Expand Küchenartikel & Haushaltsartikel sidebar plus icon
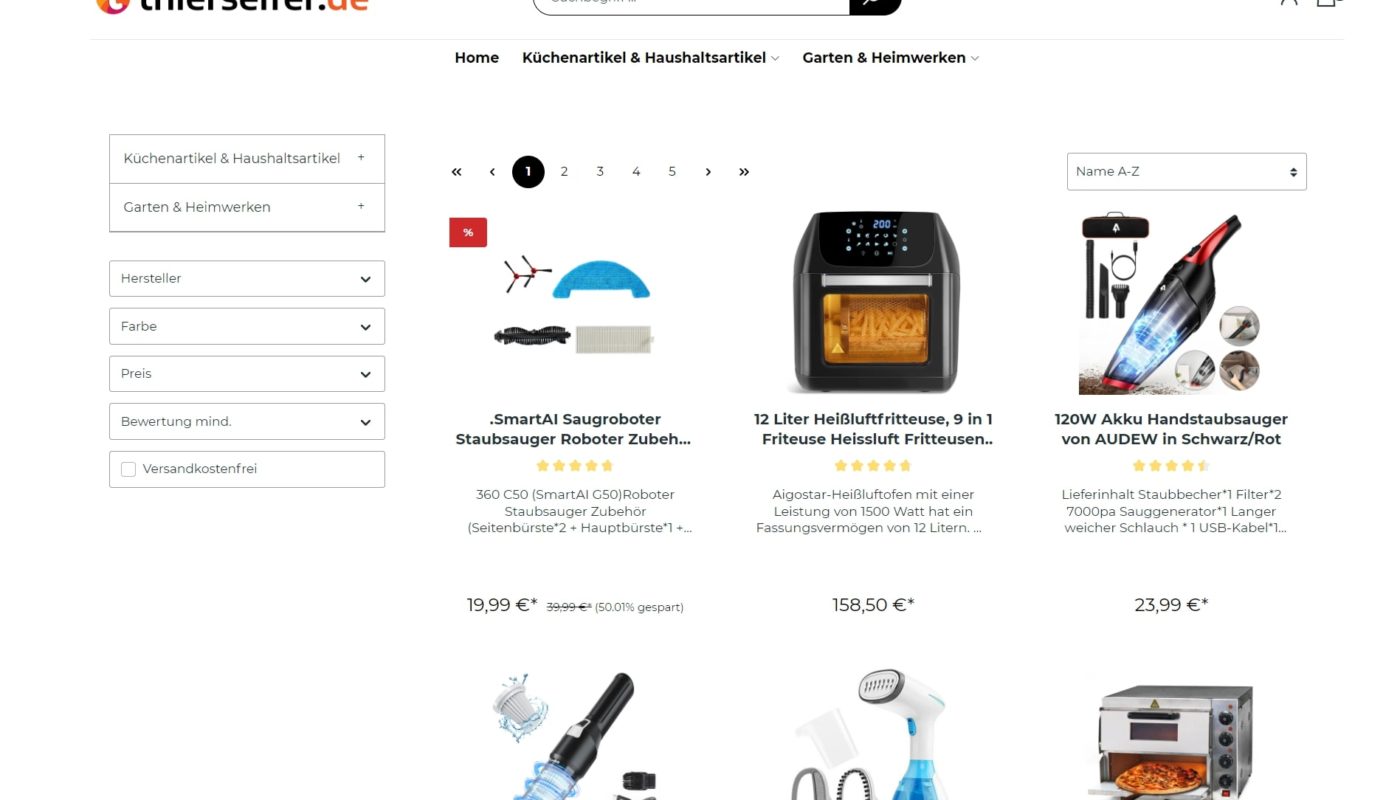Viewport: 1400px width, 800px height. pyautogui.click(x=361, y=158)
